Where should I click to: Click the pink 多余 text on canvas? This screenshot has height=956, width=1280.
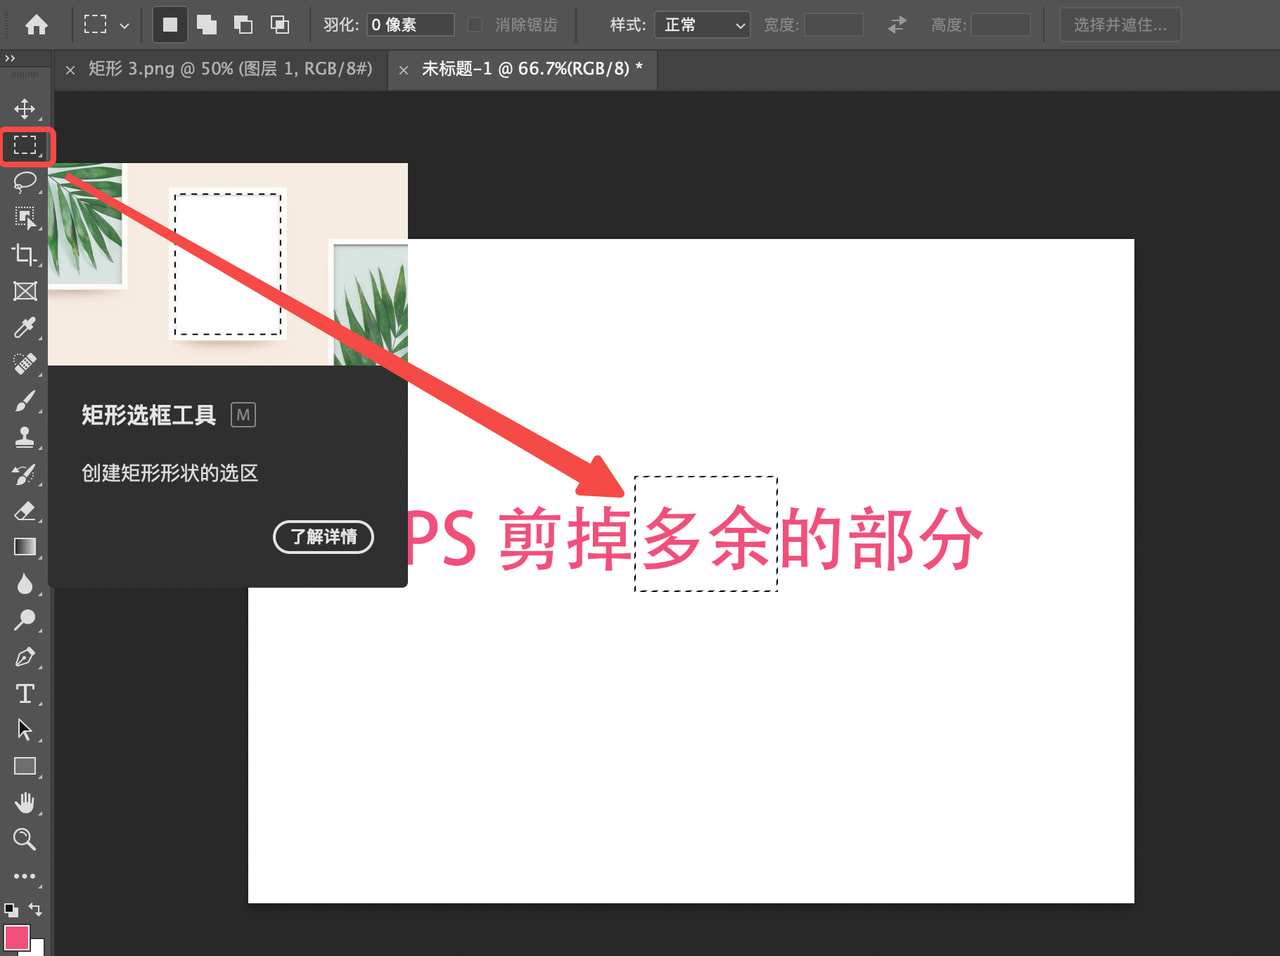click(x=707, y=538)
